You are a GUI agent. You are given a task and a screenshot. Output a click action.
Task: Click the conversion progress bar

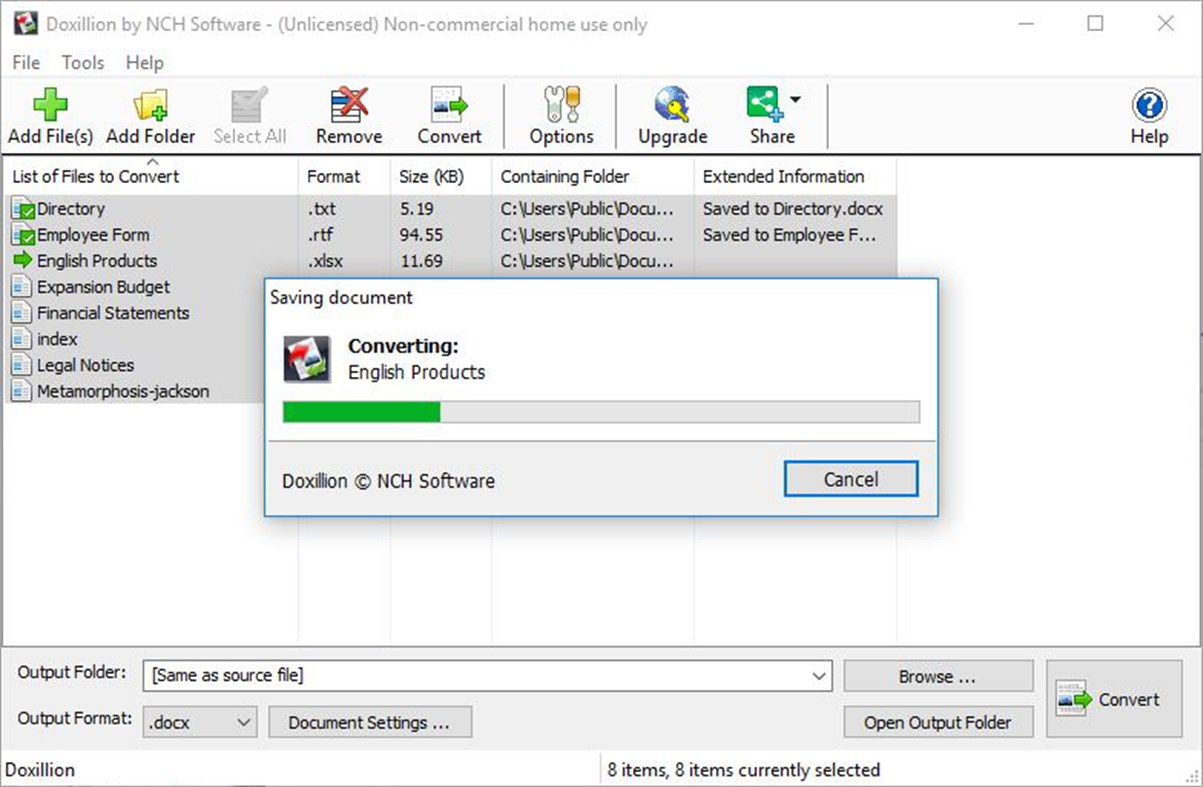(600, 411)
